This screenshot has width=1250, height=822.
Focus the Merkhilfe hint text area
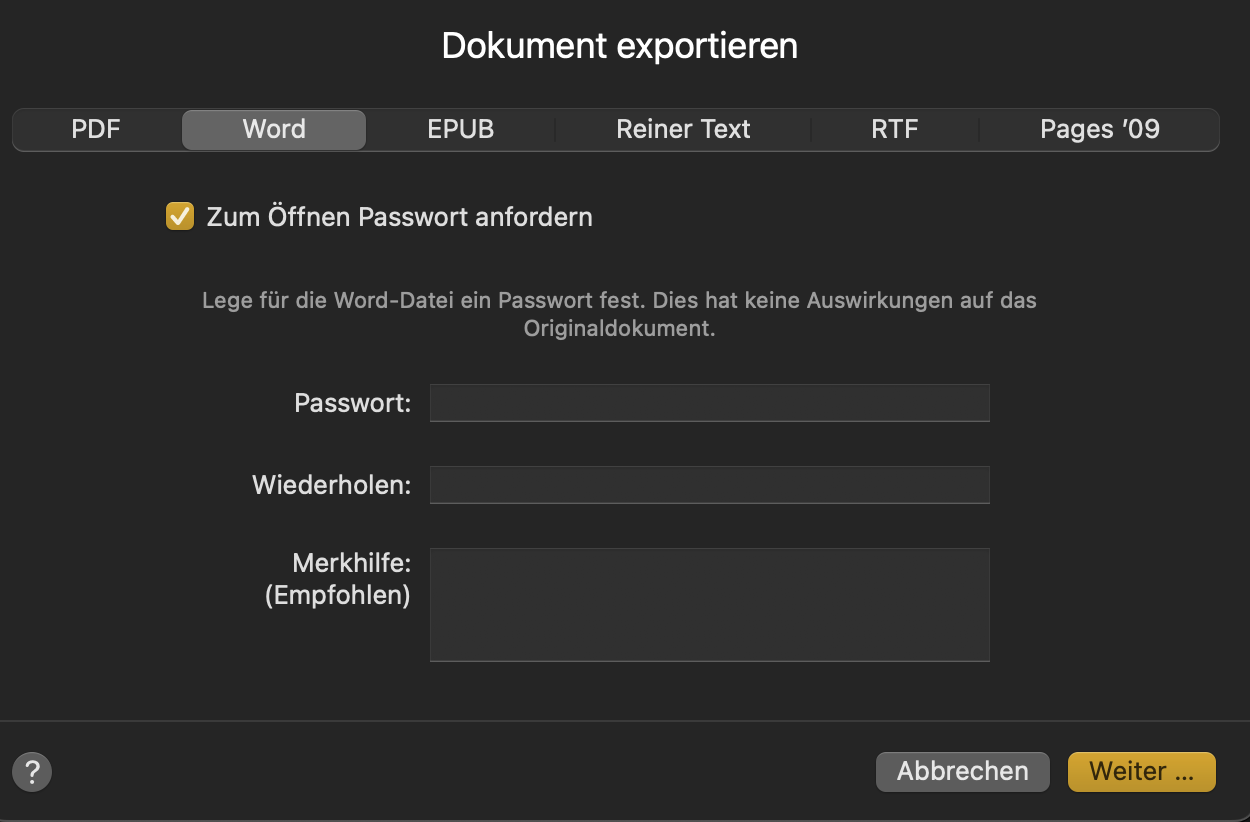[x=709, y=604]
